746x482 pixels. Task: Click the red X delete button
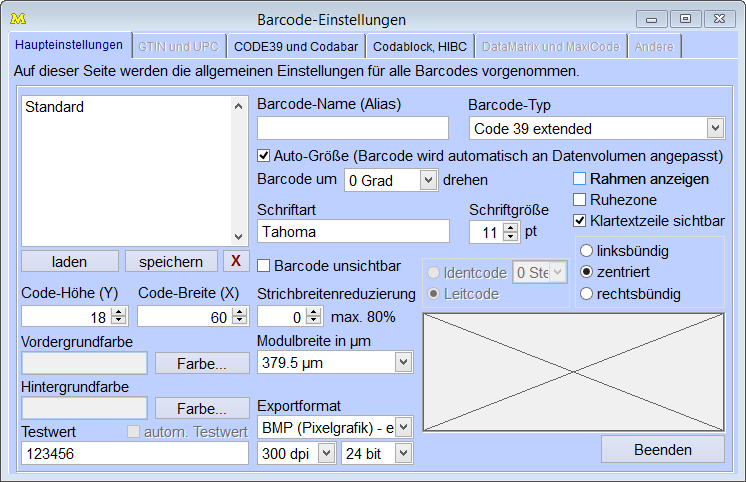[236, 262]
